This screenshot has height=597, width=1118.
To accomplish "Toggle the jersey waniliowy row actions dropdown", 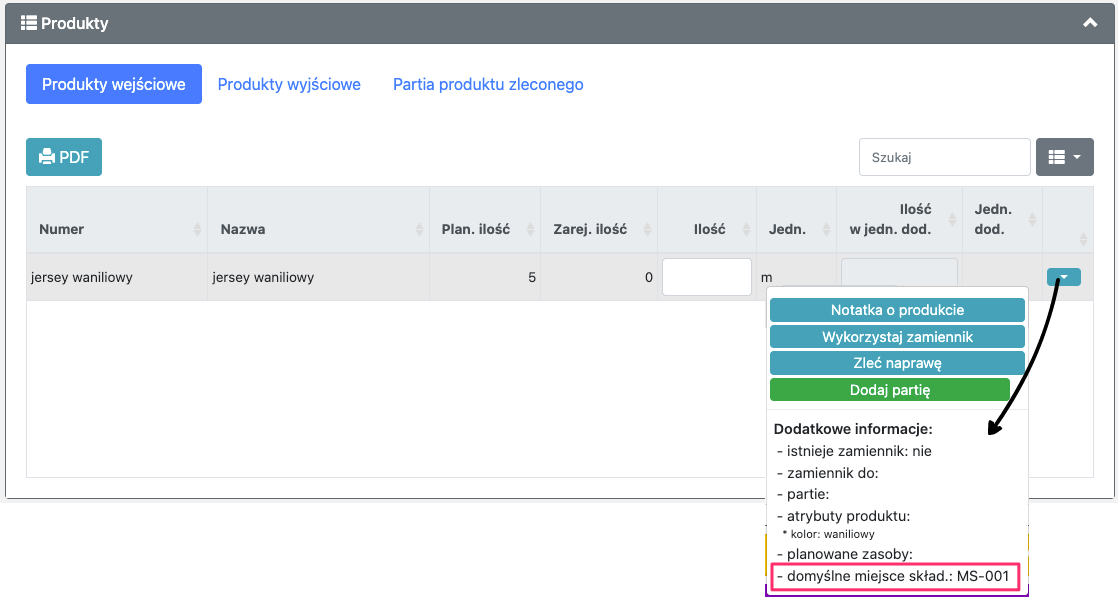I will tap(1064, 277).
